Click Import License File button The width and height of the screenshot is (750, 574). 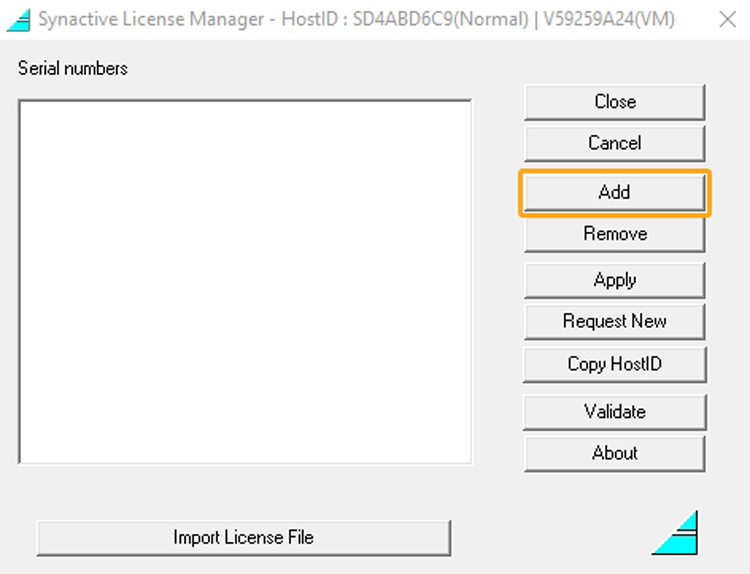point(243,538)
